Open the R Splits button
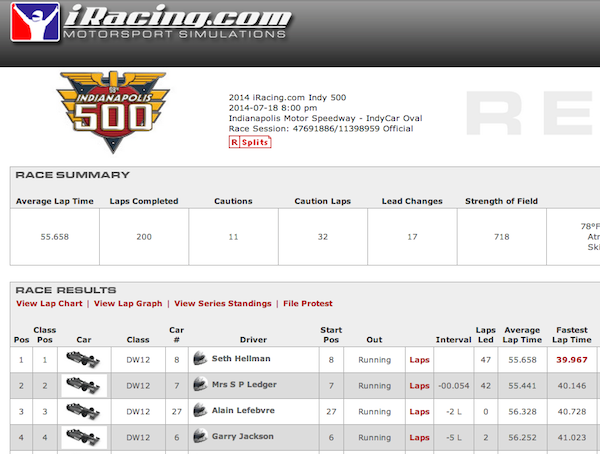600x454 pixels. [250, 142]
